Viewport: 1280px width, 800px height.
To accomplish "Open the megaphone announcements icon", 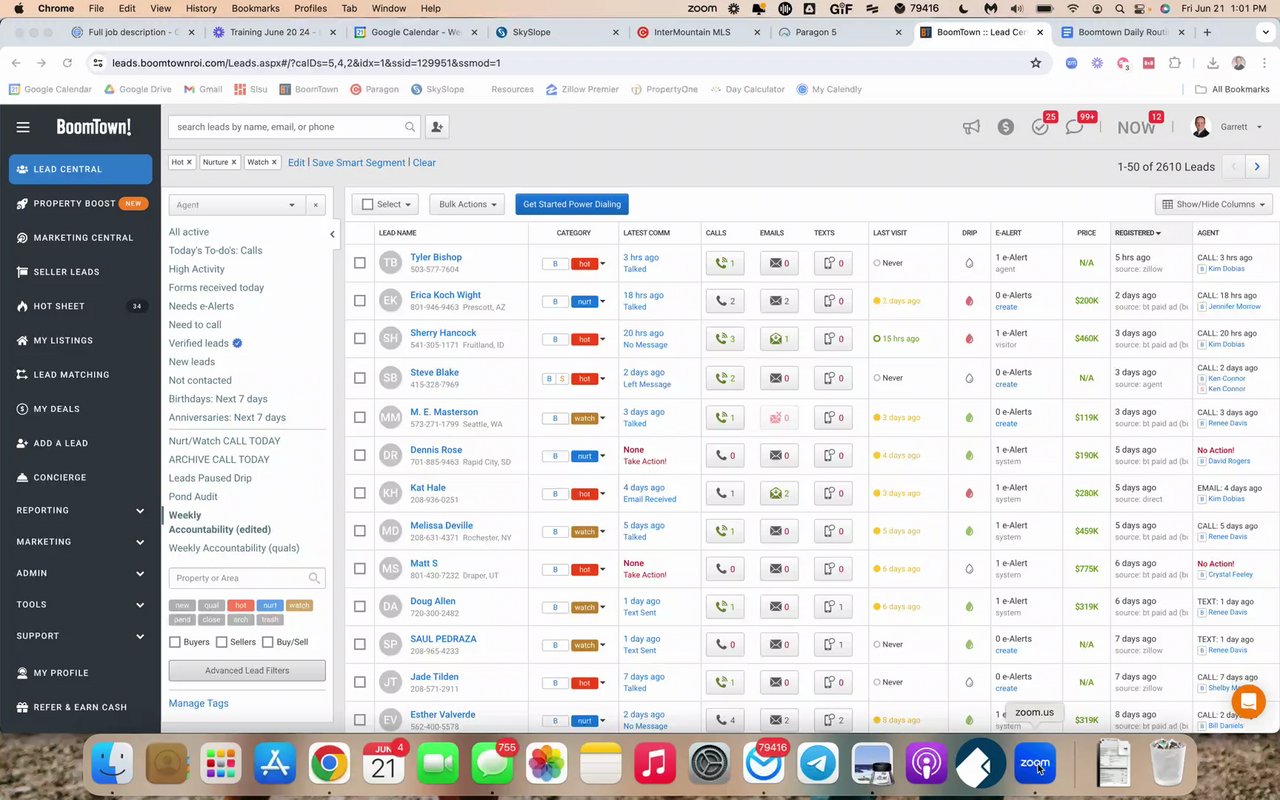I will pyautogui.click(x=971, y=127).
